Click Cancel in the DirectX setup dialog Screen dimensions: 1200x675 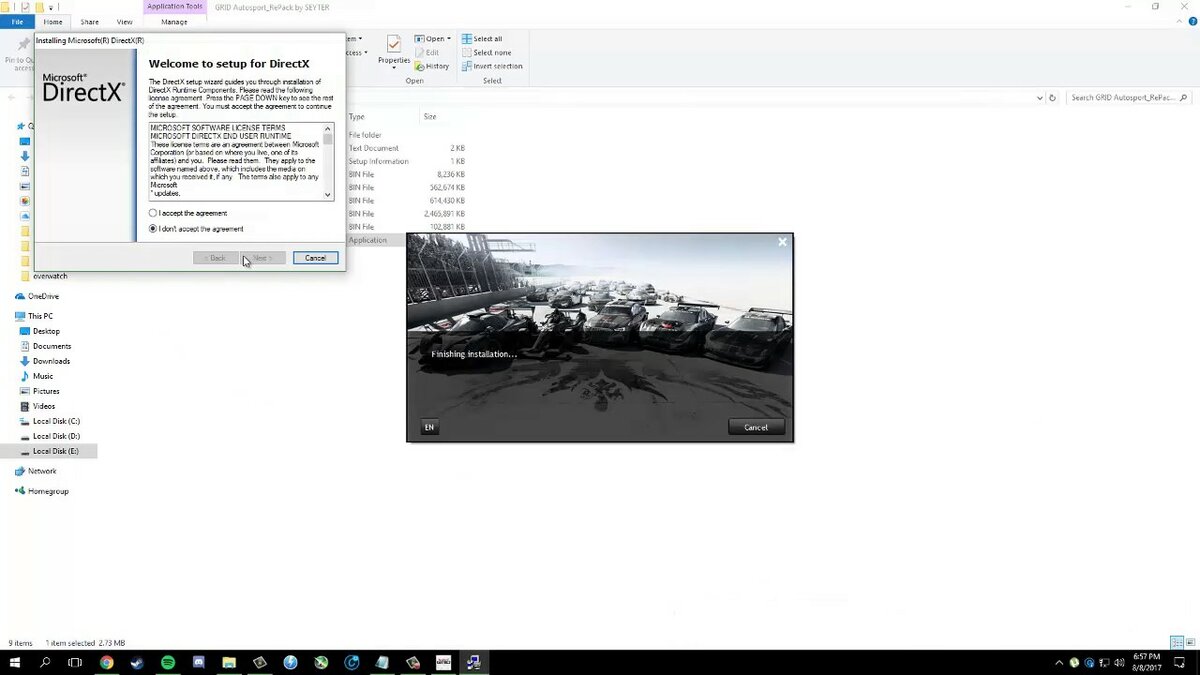point(315,258)
